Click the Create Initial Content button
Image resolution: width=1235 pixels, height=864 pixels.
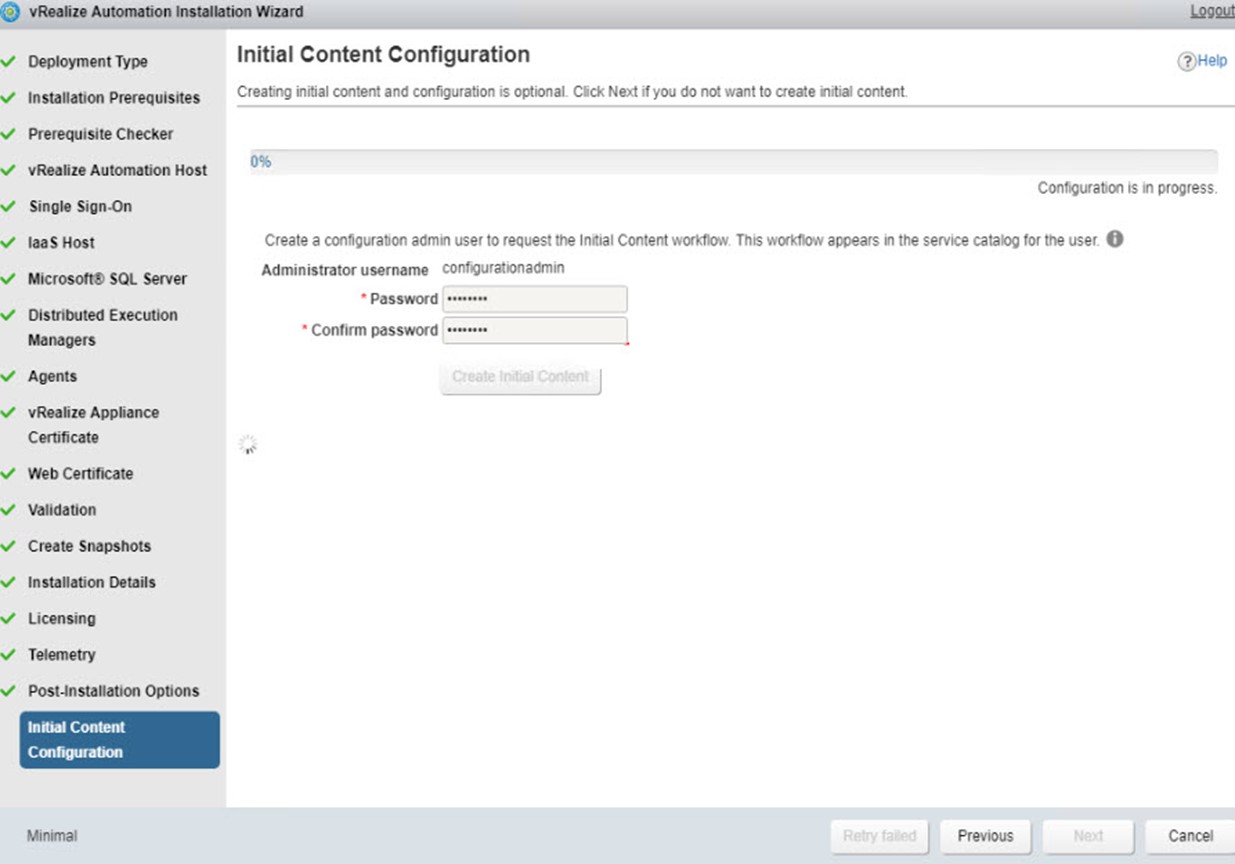(x=520, y=377)
